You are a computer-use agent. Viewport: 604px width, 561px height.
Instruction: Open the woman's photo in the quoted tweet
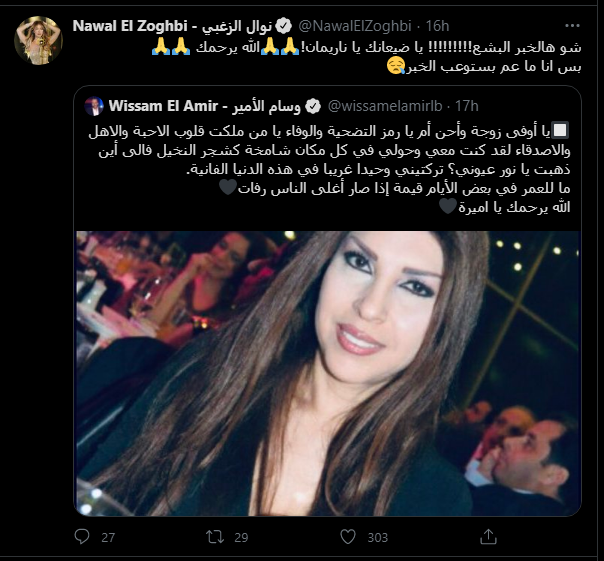[328, 373]
